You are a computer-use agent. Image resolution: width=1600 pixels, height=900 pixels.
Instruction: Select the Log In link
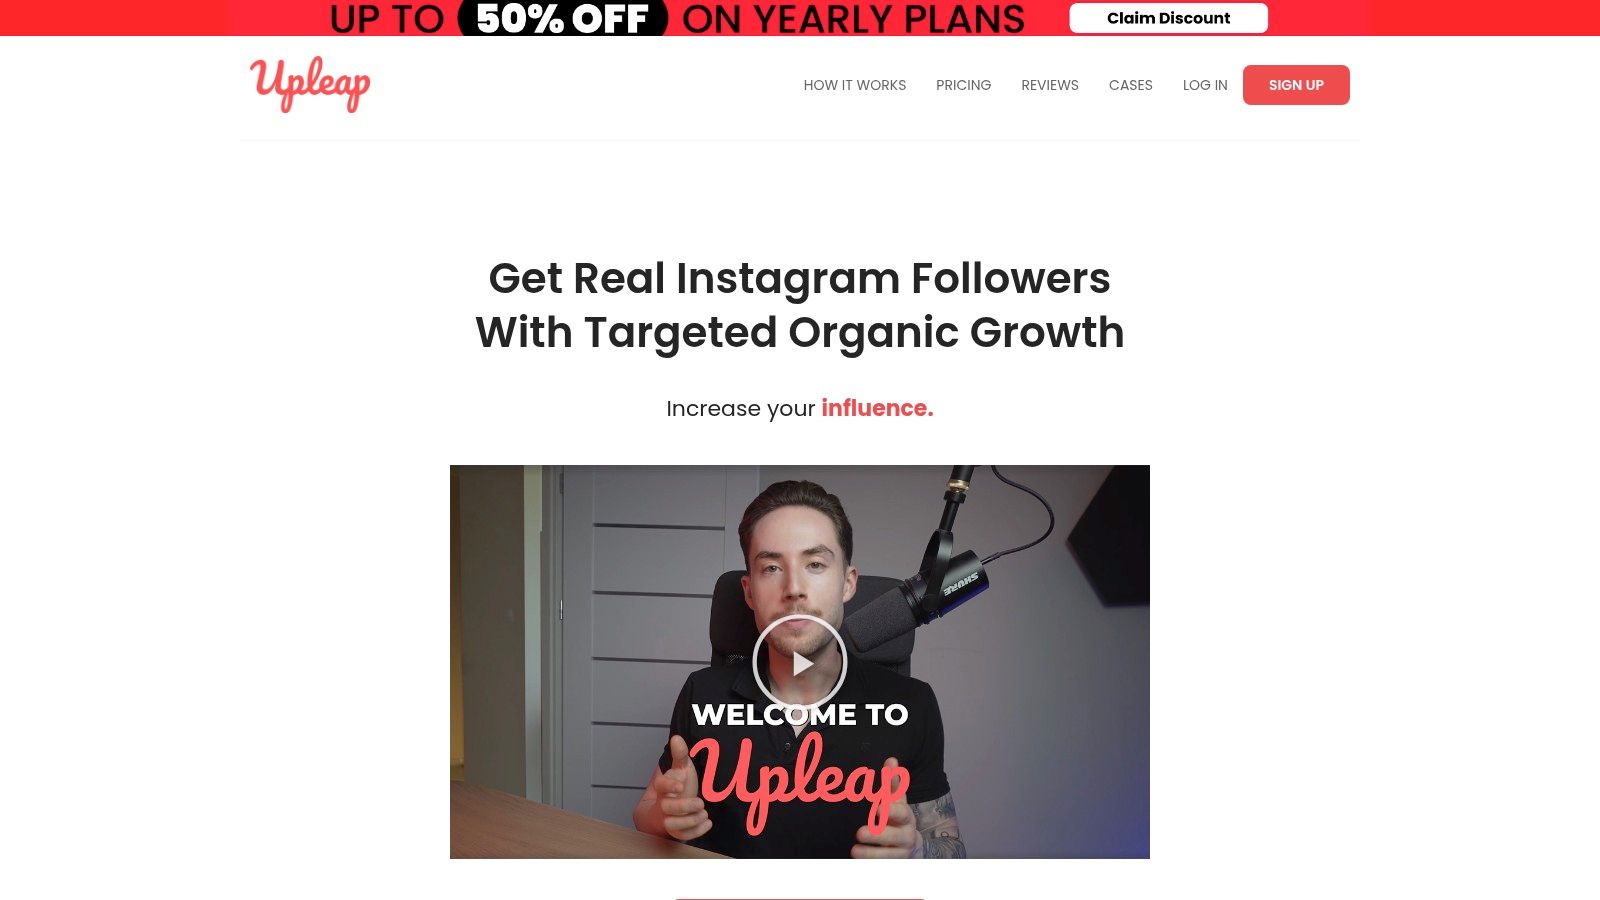(x=1205, y=85)
